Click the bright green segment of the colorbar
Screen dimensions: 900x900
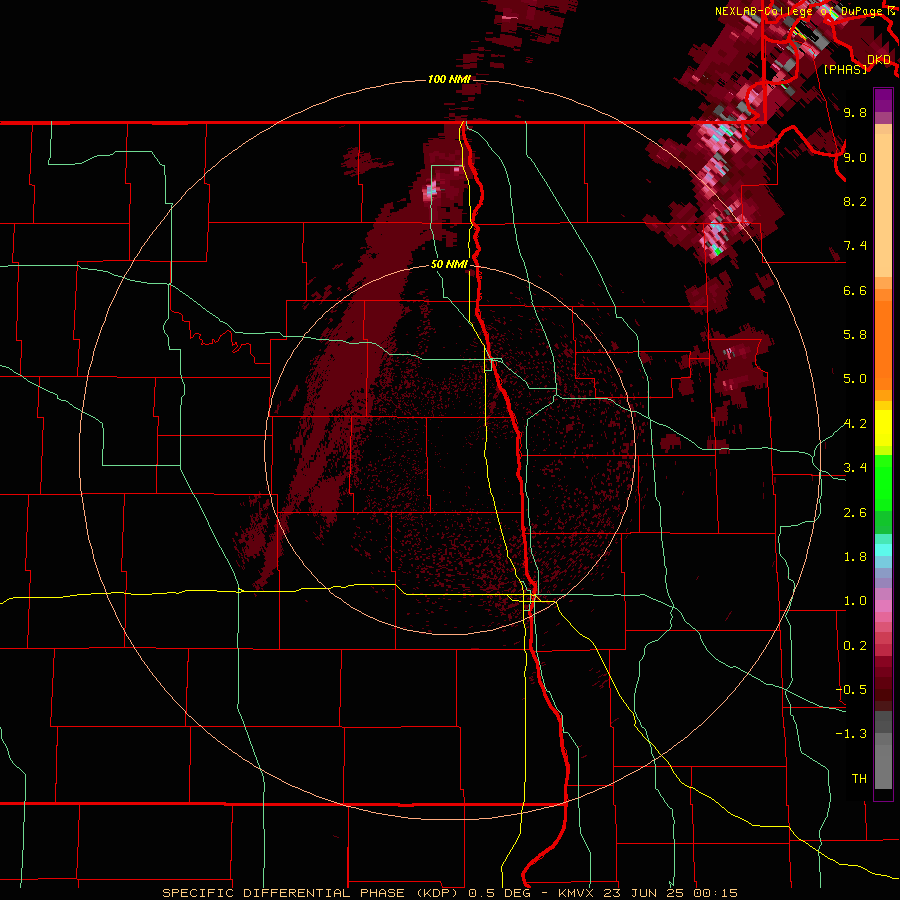pyautogui.click(x=883, y=483)
